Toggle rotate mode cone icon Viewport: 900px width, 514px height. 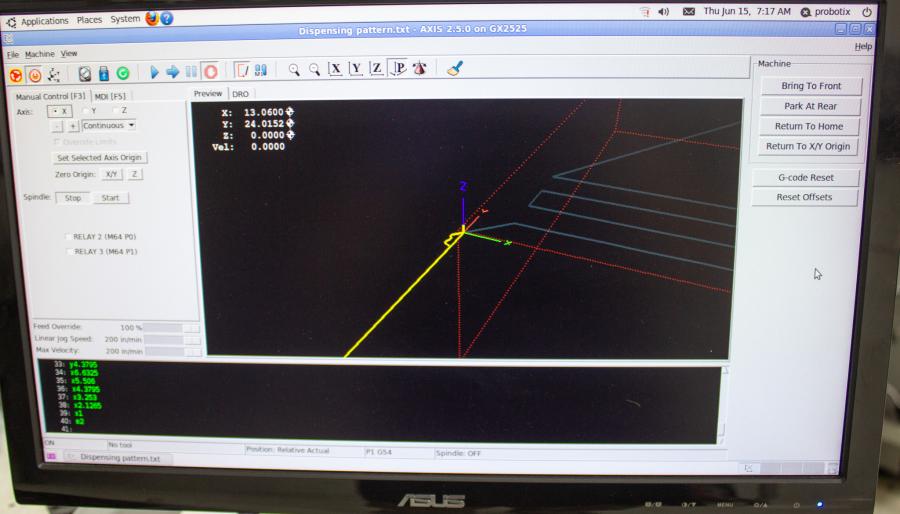pos(420,68)
